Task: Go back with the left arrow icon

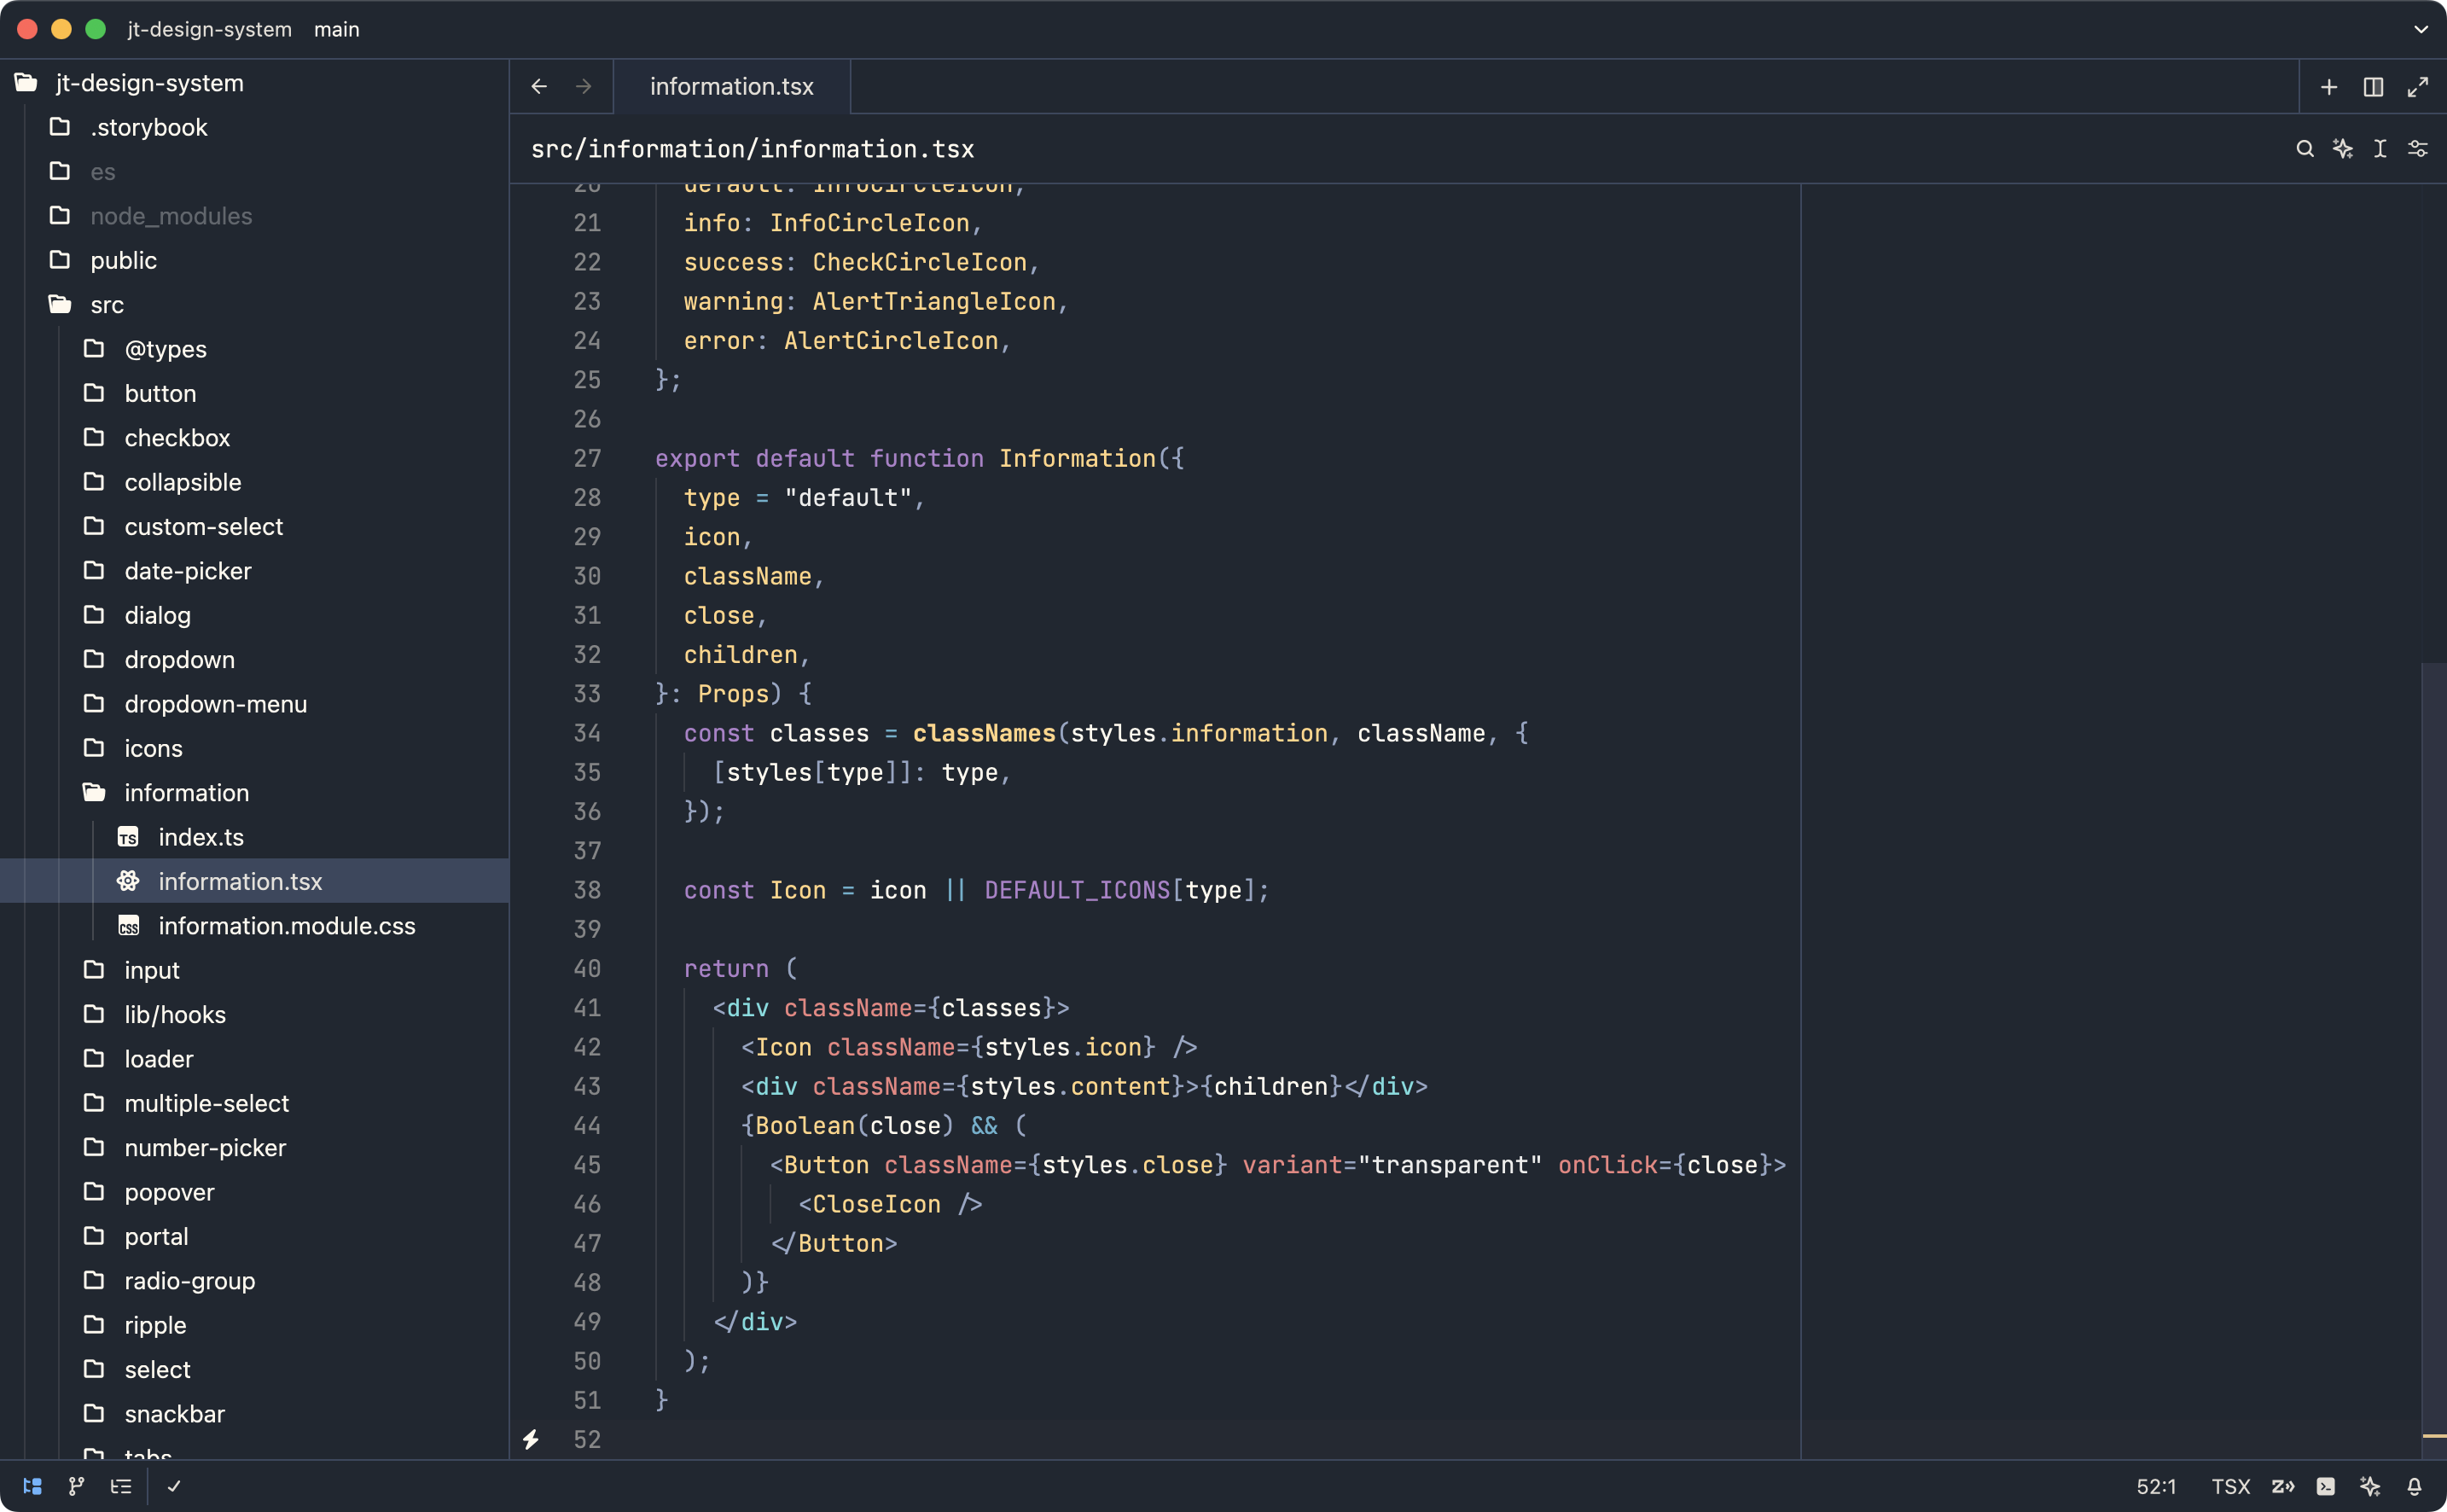Action: coord(539,87)
